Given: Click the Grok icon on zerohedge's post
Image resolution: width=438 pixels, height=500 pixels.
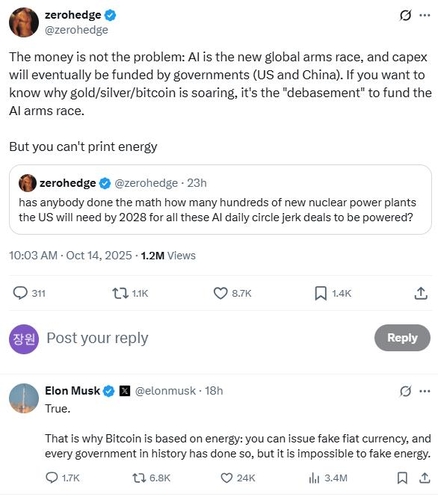Looking at the screenshot, I should click(x=405, y=15).
